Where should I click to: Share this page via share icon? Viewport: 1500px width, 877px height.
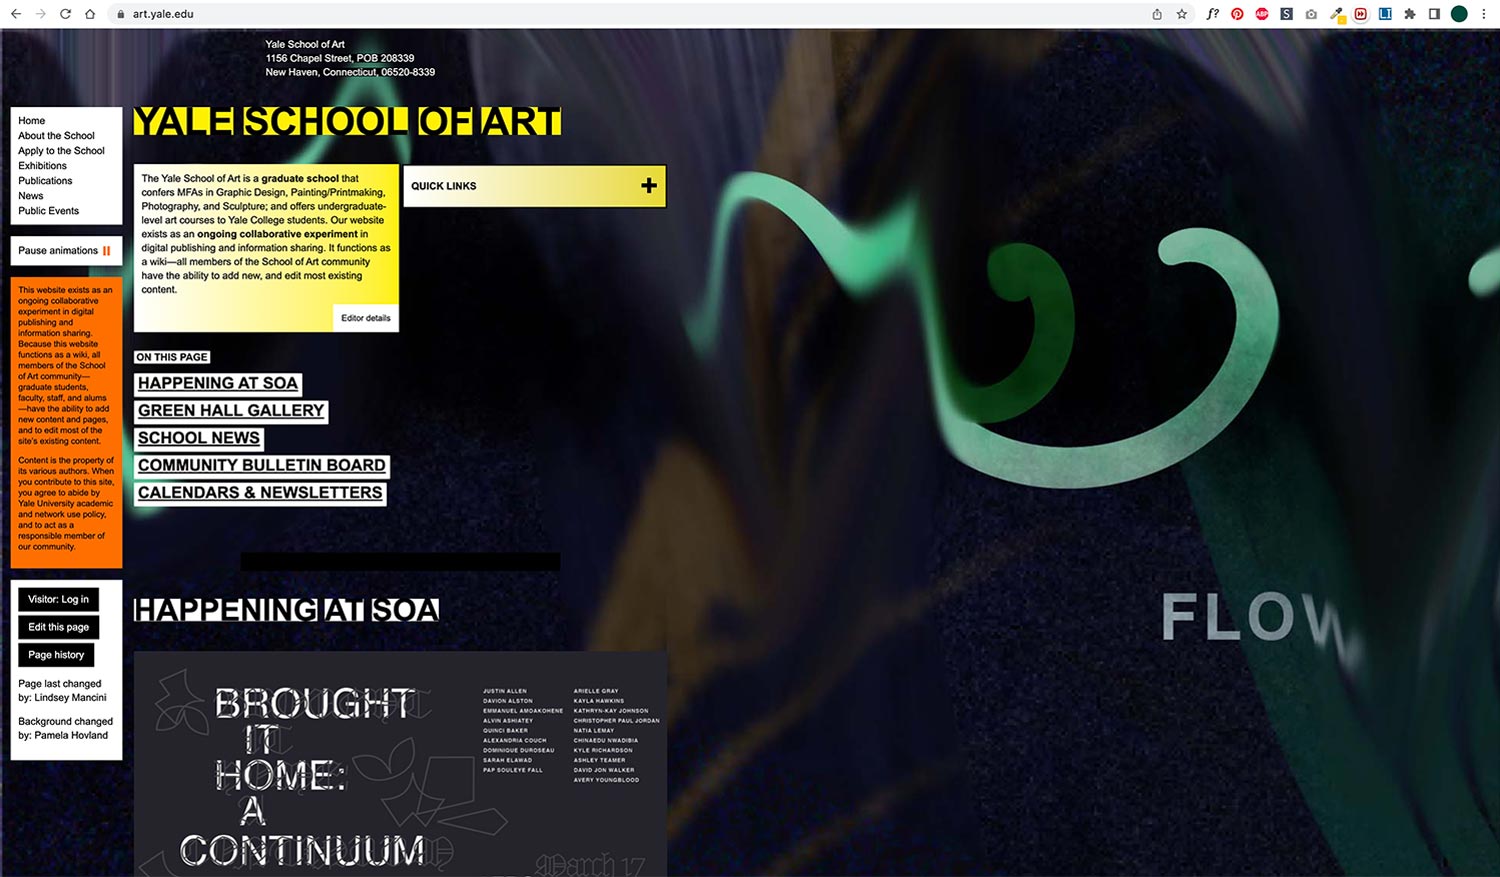(1157, 14)
